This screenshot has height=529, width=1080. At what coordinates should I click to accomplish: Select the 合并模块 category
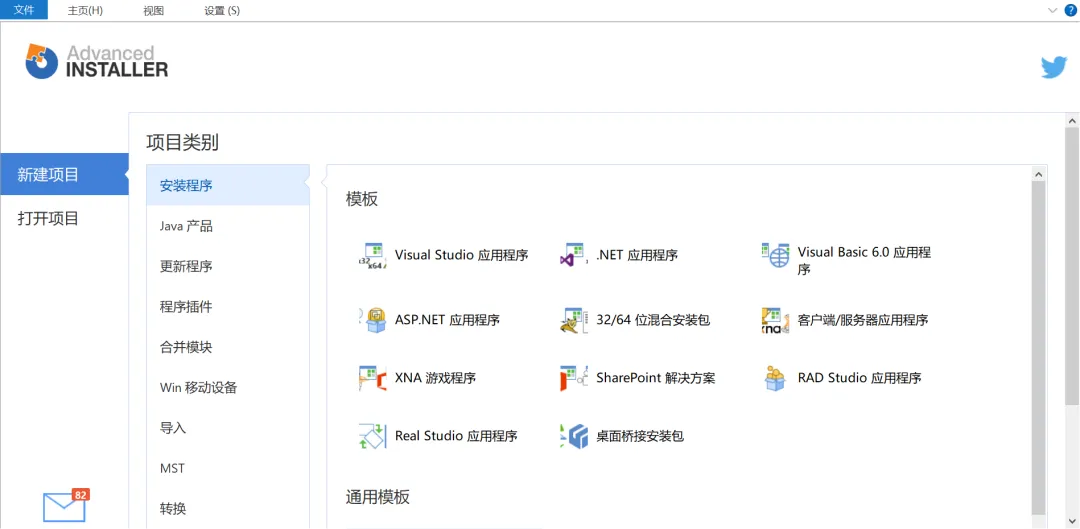coord(228,347)
